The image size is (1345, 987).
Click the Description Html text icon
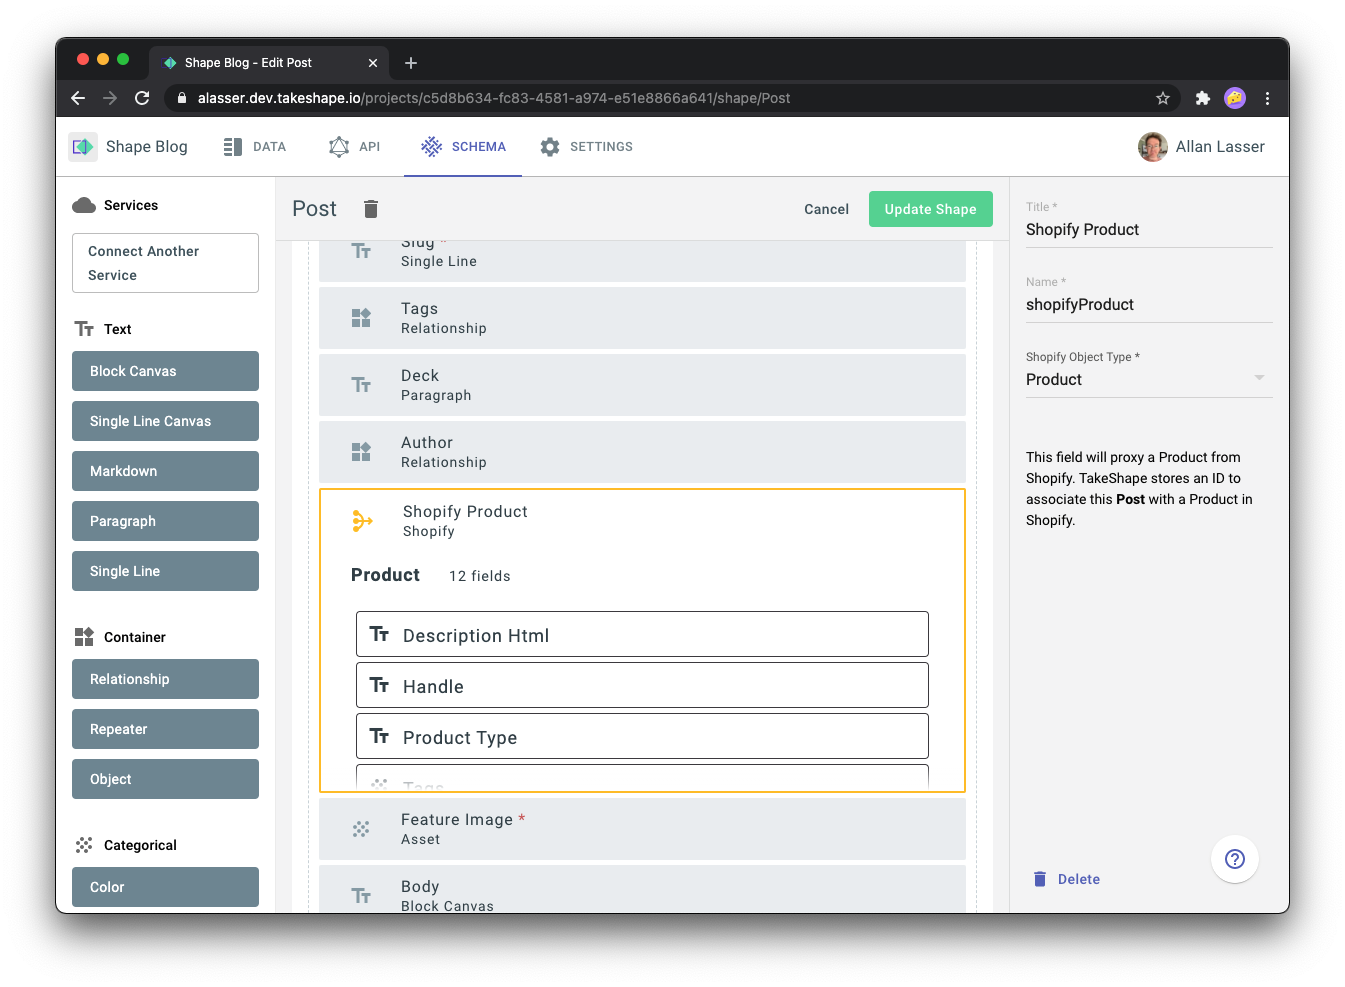click(x=379, y=634)
